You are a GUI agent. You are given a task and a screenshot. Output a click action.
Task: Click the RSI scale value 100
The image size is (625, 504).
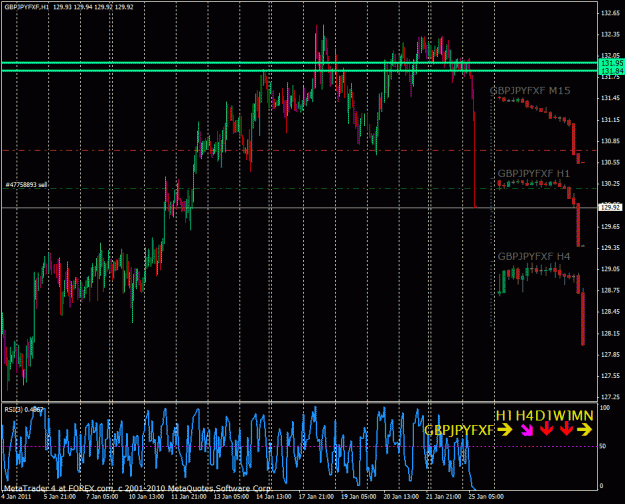[605, 408]
